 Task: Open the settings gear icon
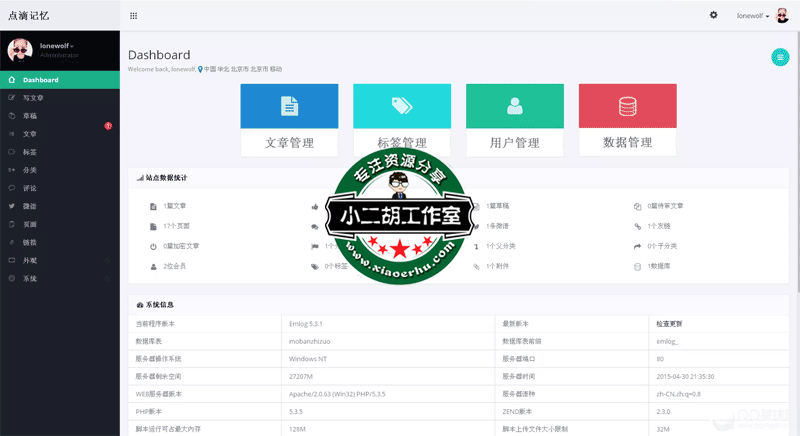pos(713,15)
